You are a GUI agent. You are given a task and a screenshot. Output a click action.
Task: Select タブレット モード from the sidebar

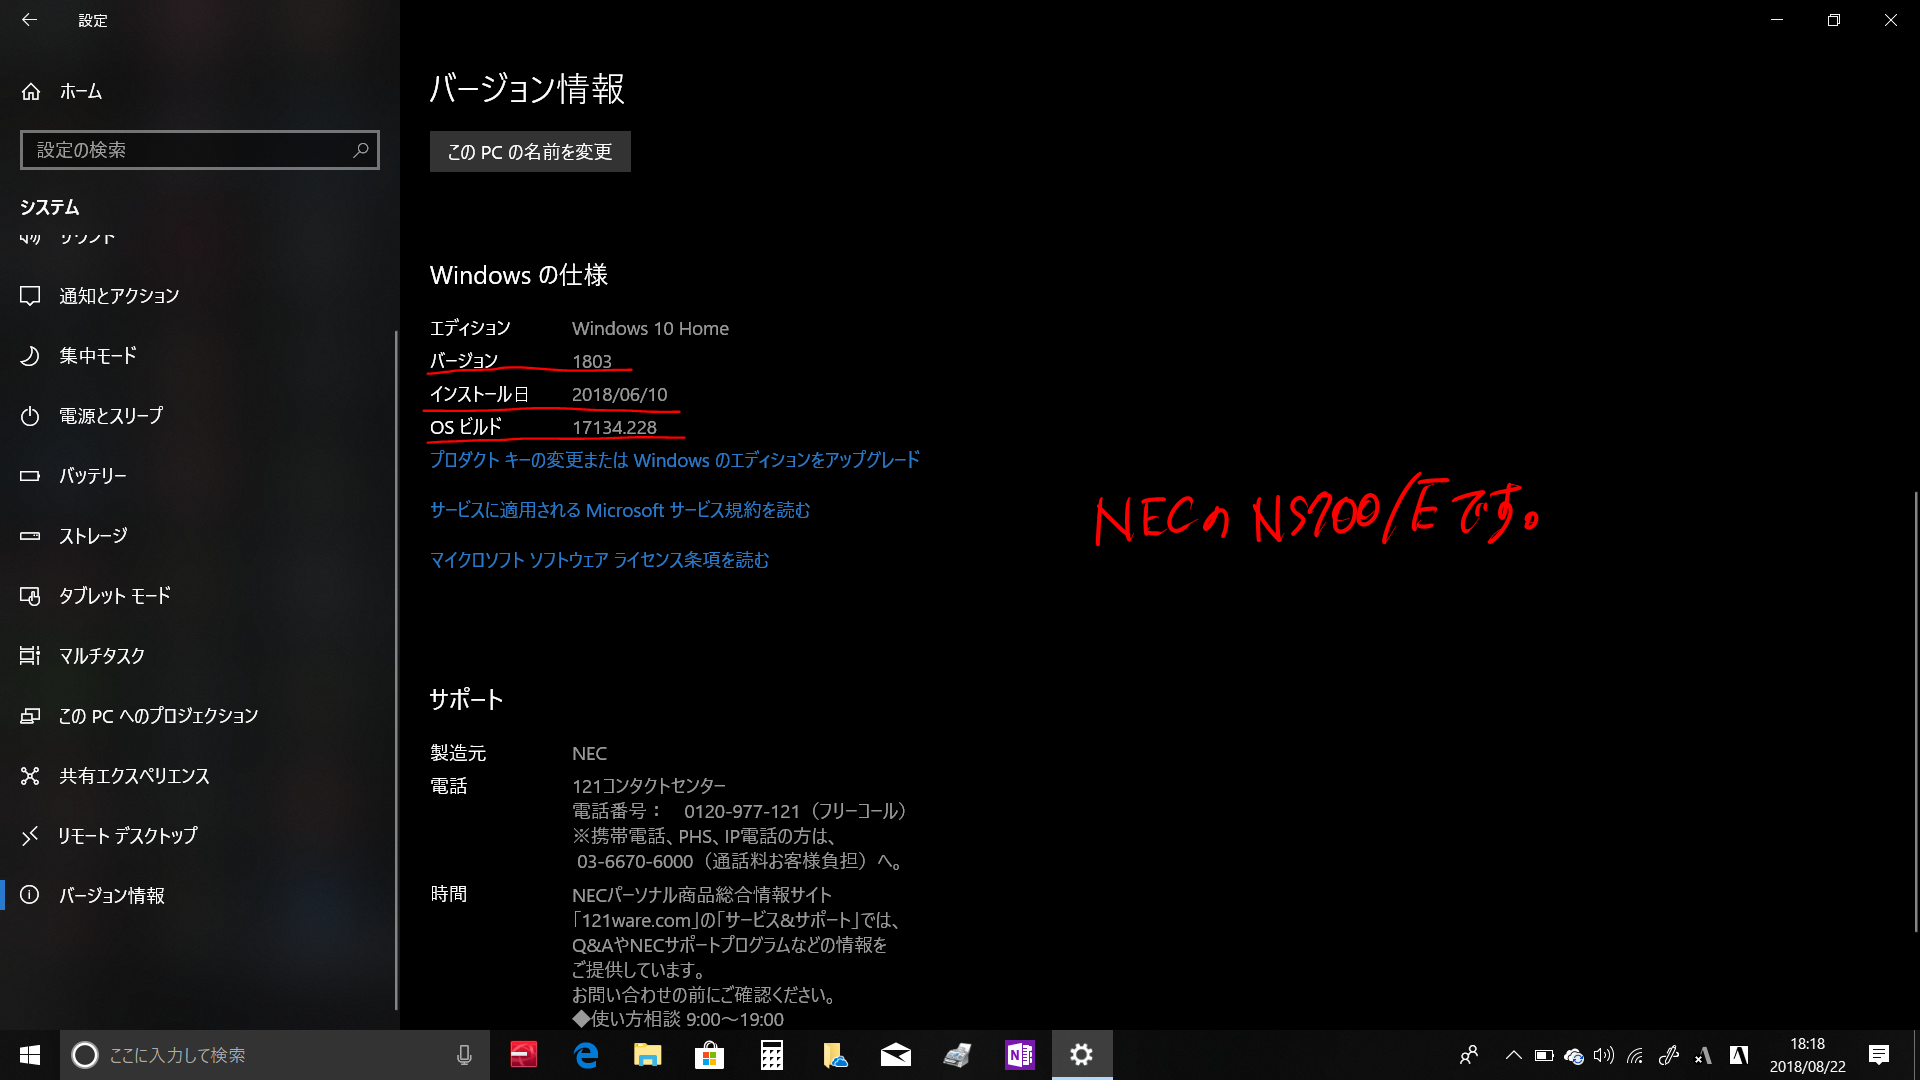coord(114,596)
